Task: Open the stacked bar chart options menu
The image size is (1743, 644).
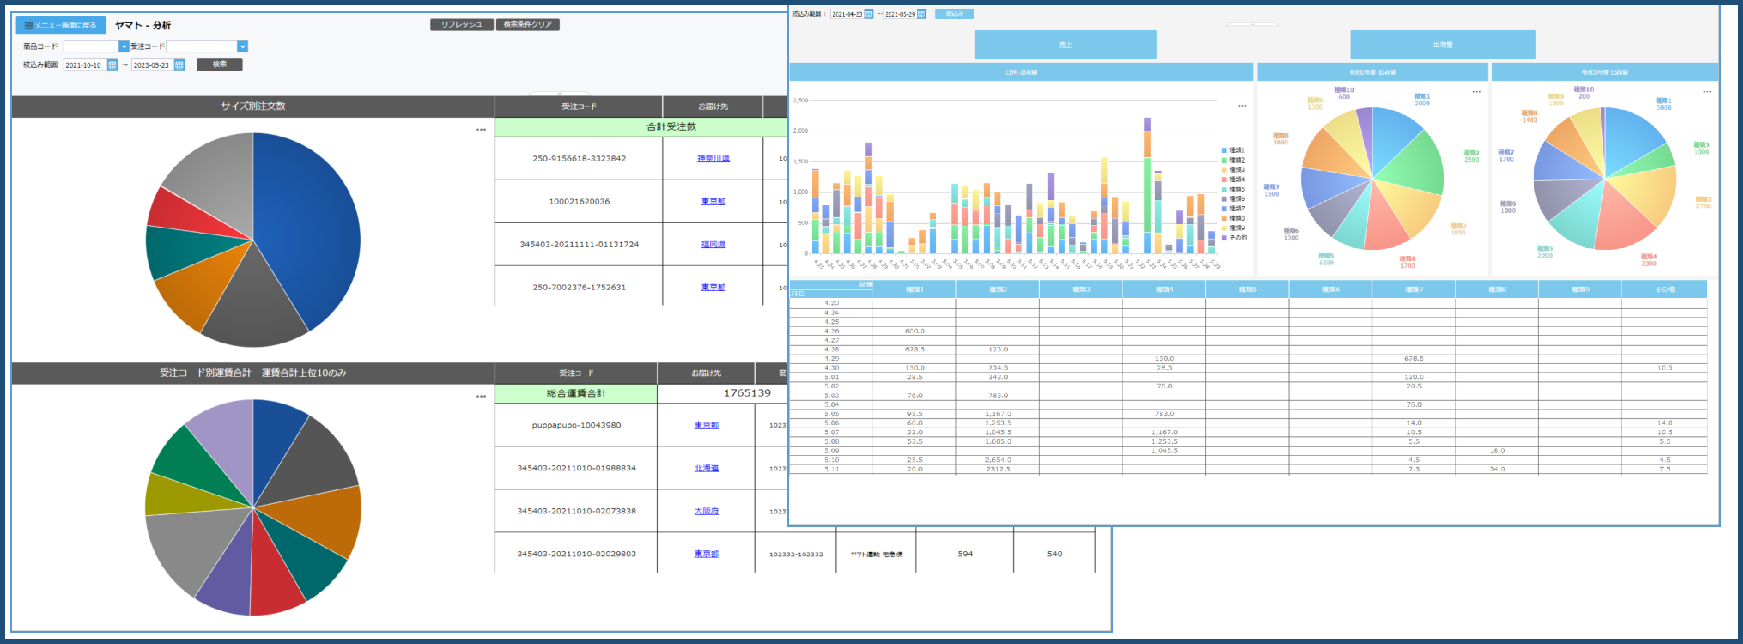Action: pyautogui.click(x=1242, y=106)
